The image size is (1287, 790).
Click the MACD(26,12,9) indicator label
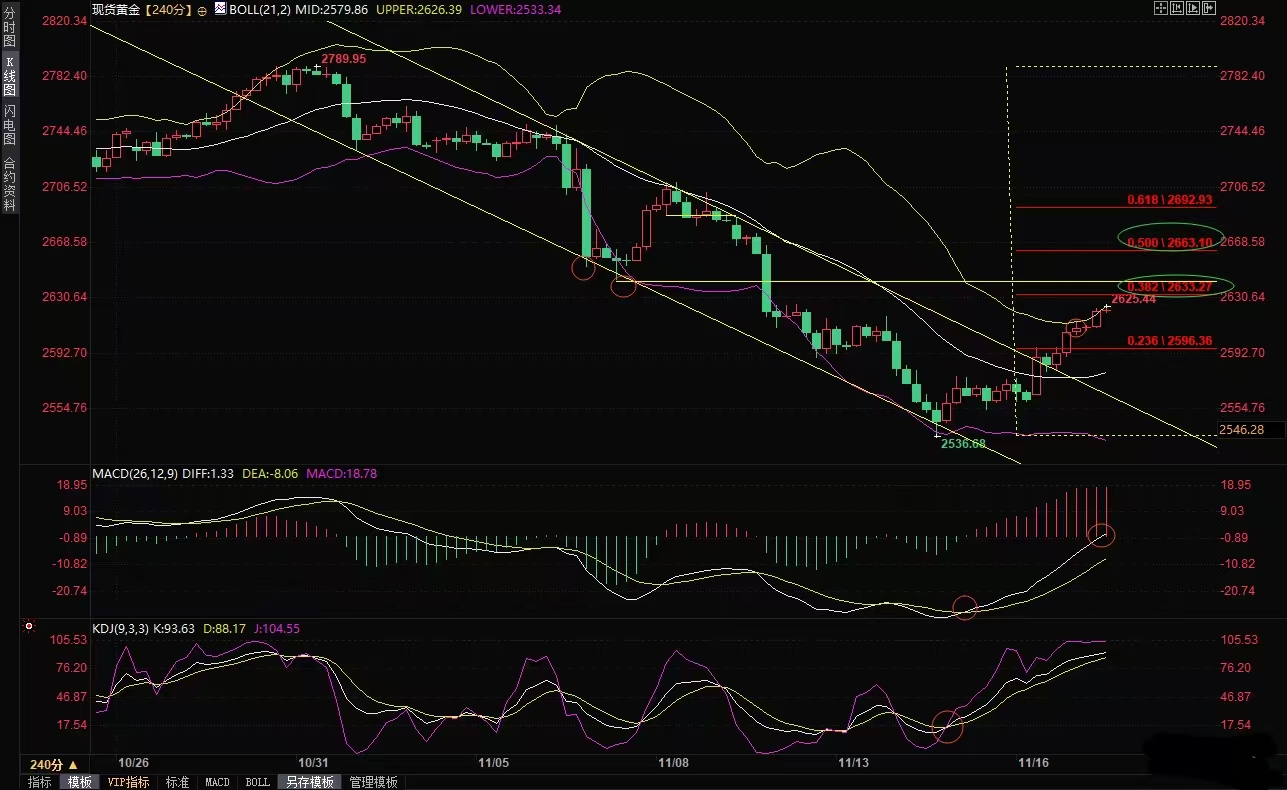pos(135,473)
